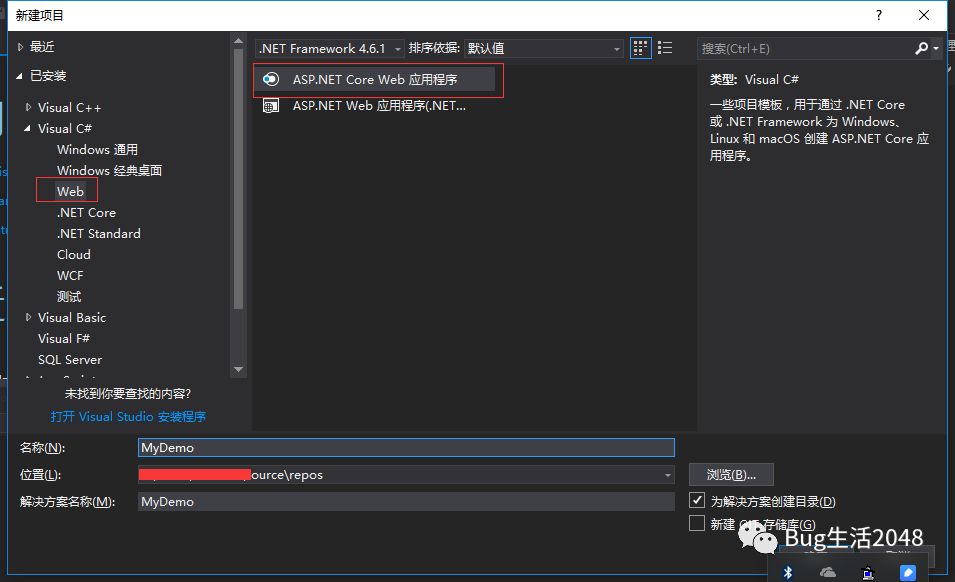Click 'ASP.NET Core Web 应用程序' template name
Image resolution: width=955 pixels, height=582 pixels.
375,80
